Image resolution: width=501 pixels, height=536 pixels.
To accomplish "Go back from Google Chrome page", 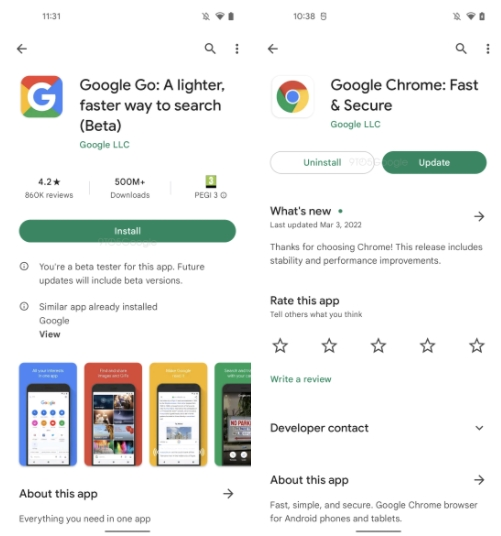I will point(273,49).
